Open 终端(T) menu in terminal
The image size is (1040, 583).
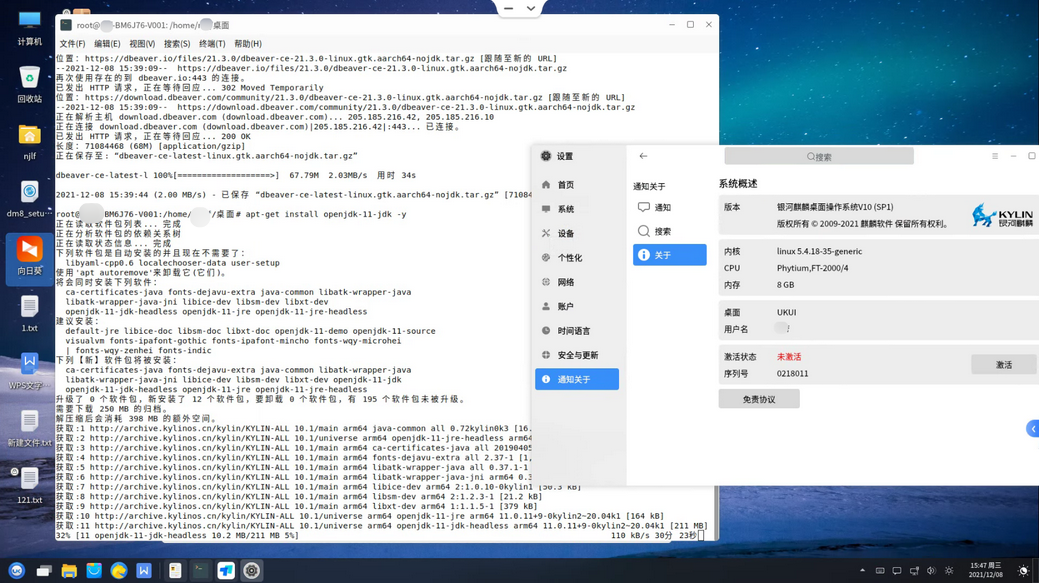click(212, 44)
